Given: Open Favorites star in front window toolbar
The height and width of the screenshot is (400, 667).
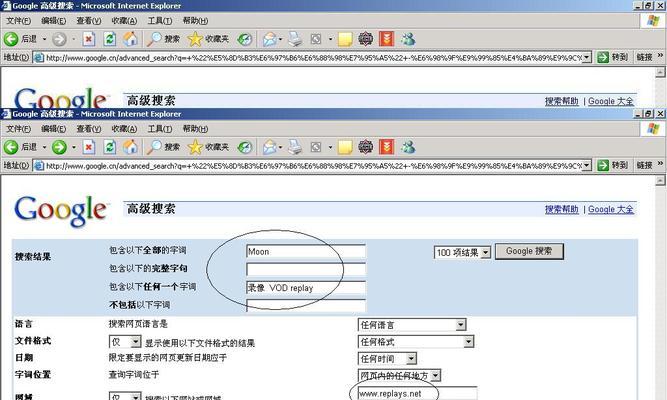Looking at the screenshot, I should coord(195,147).
